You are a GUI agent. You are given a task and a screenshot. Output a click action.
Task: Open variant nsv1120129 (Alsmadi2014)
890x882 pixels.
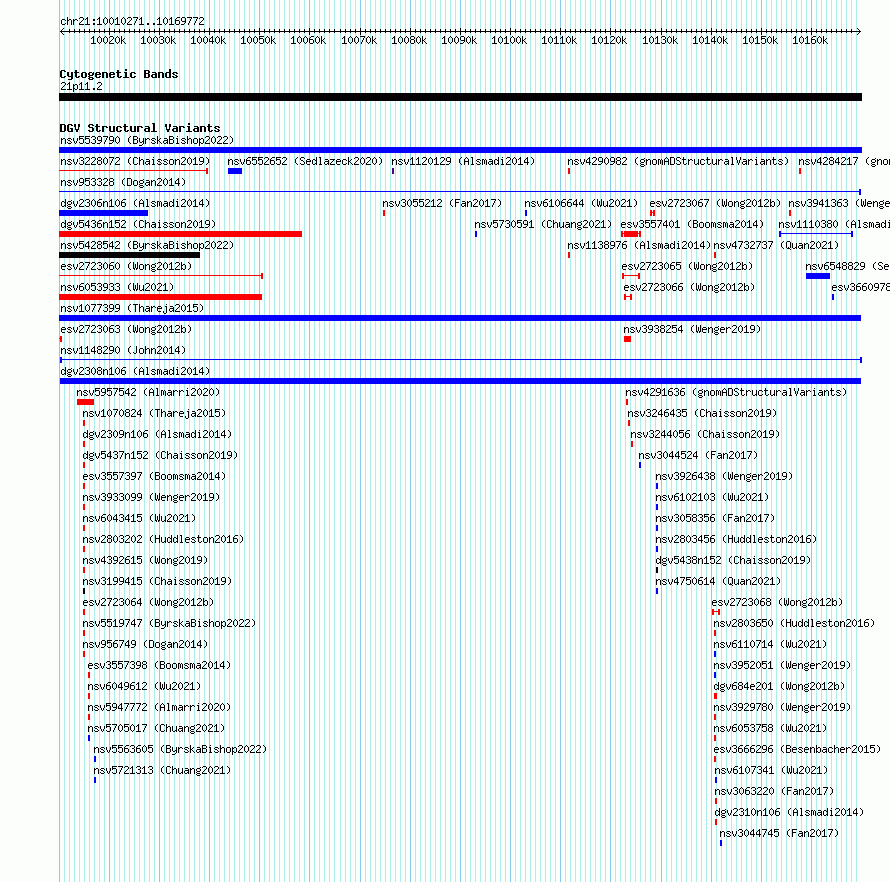click(x=463, y=161)
